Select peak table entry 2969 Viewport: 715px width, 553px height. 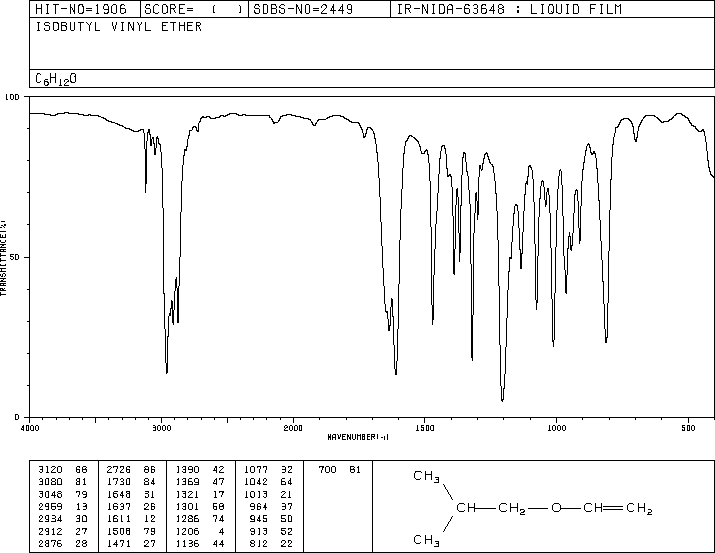coord(50,506)
